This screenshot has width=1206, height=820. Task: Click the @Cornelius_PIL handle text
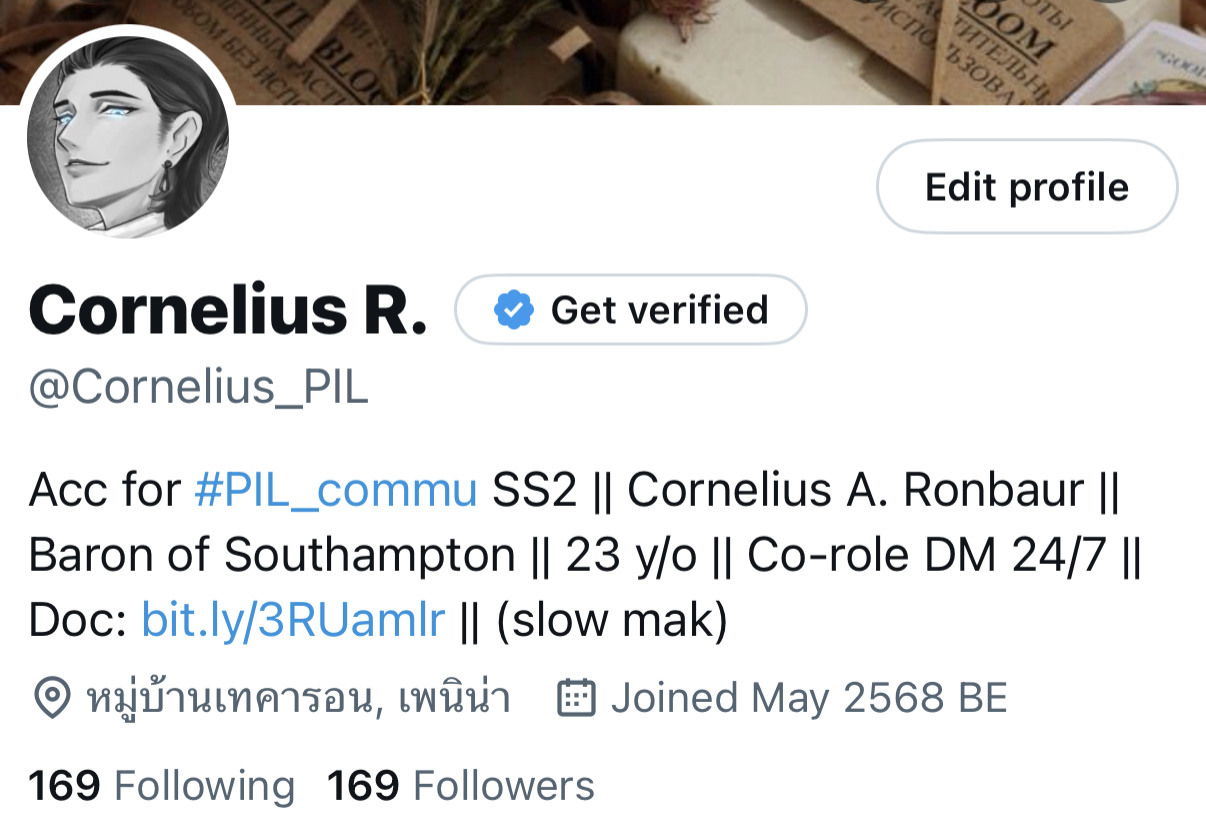(x=199, y=389)
